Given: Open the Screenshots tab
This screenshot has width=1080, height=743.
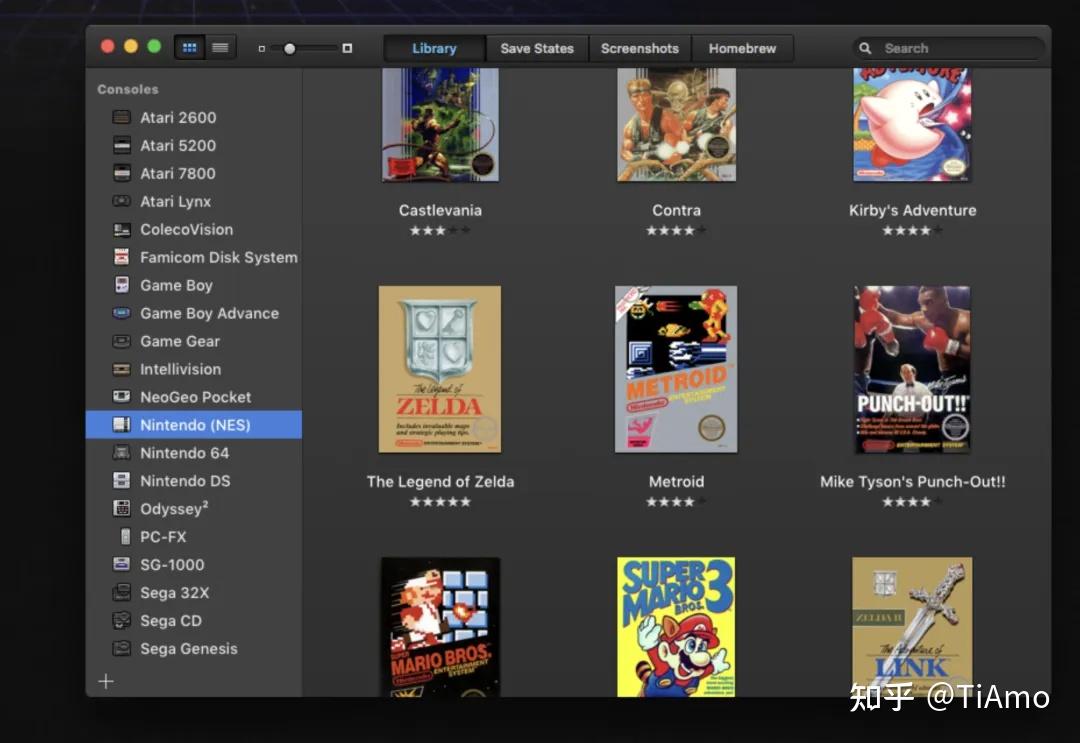Looking at the screenshot, I should [639, 48].
